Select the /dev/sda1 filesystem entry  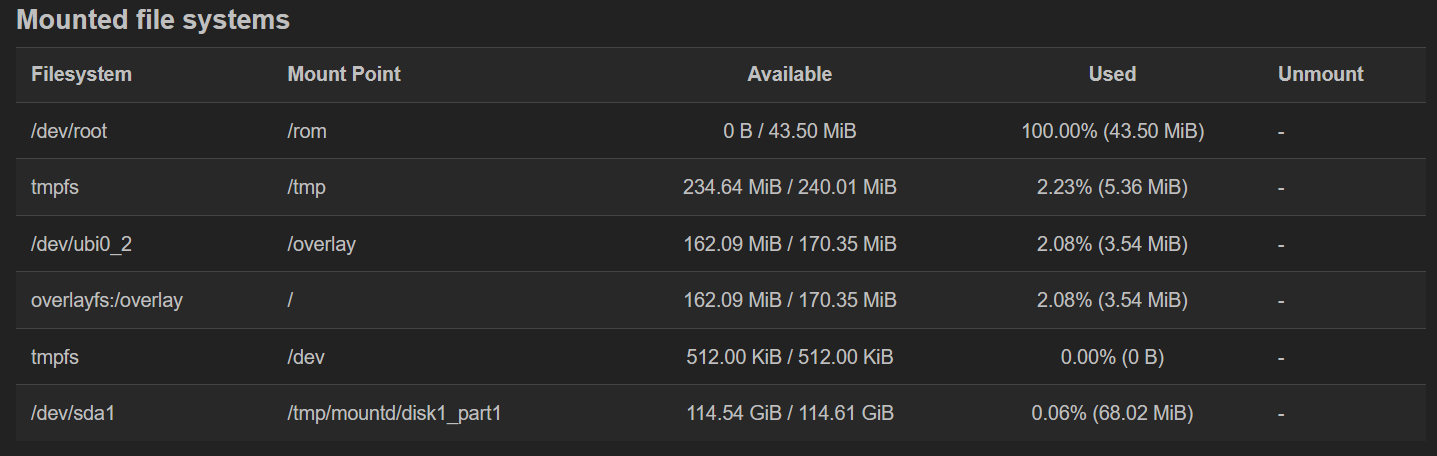pos(73,413)
